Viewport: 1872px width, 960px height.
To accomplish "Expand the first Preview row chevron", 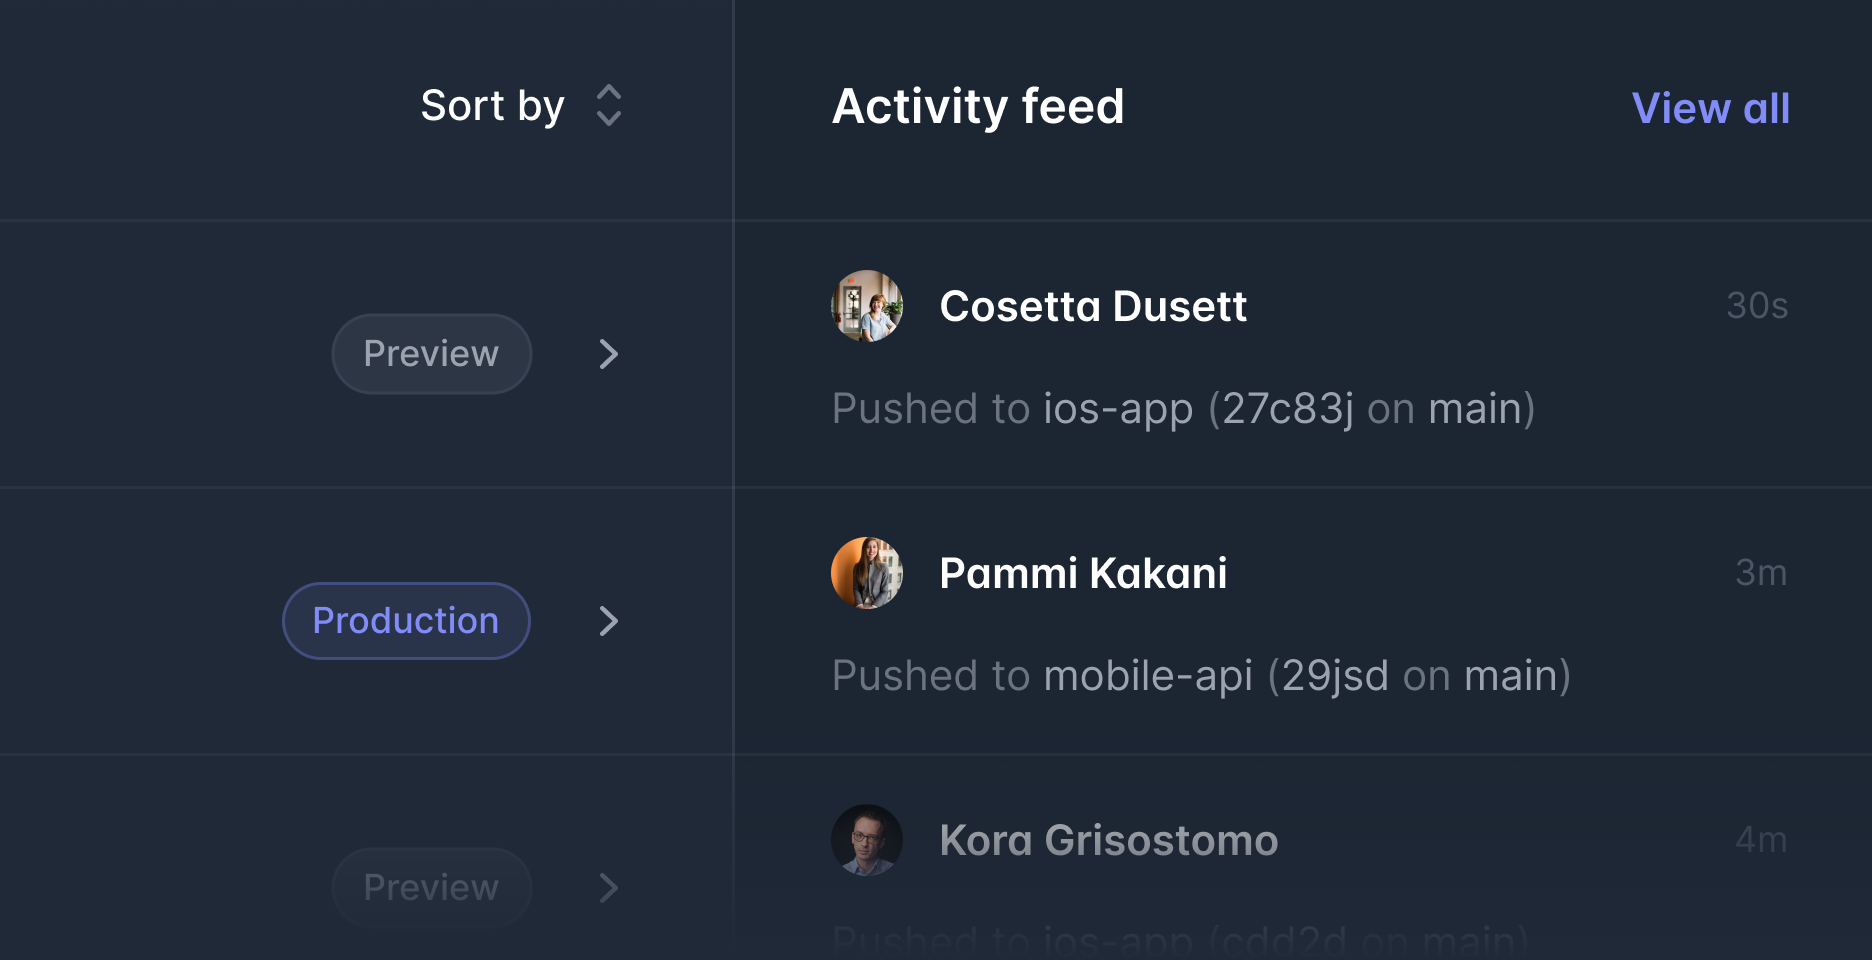I will pyautogui.click(x=608, y=354).
